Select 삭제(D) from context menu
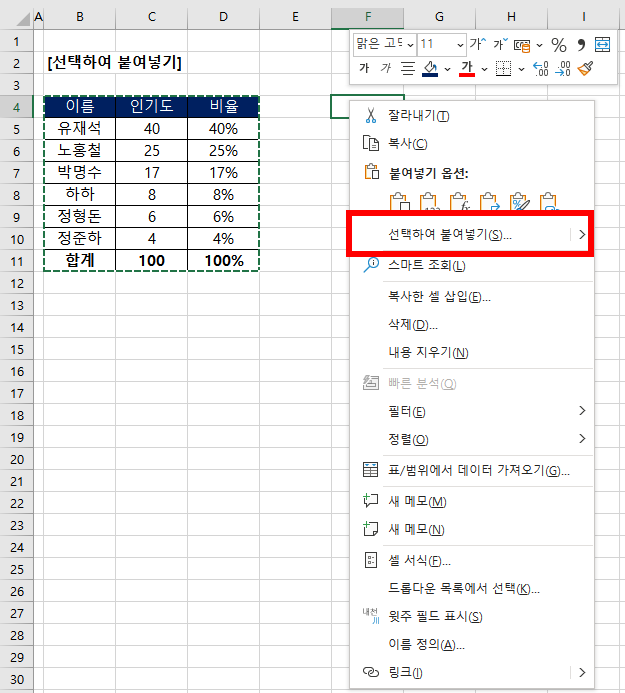Screen dimensions: 625x693 (472, 325)
